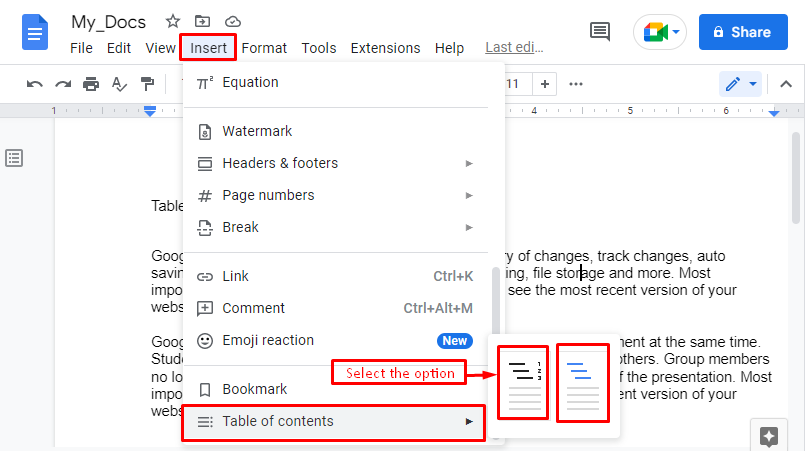
Task: Click the Equation pi icon
Action: point(205,83)
